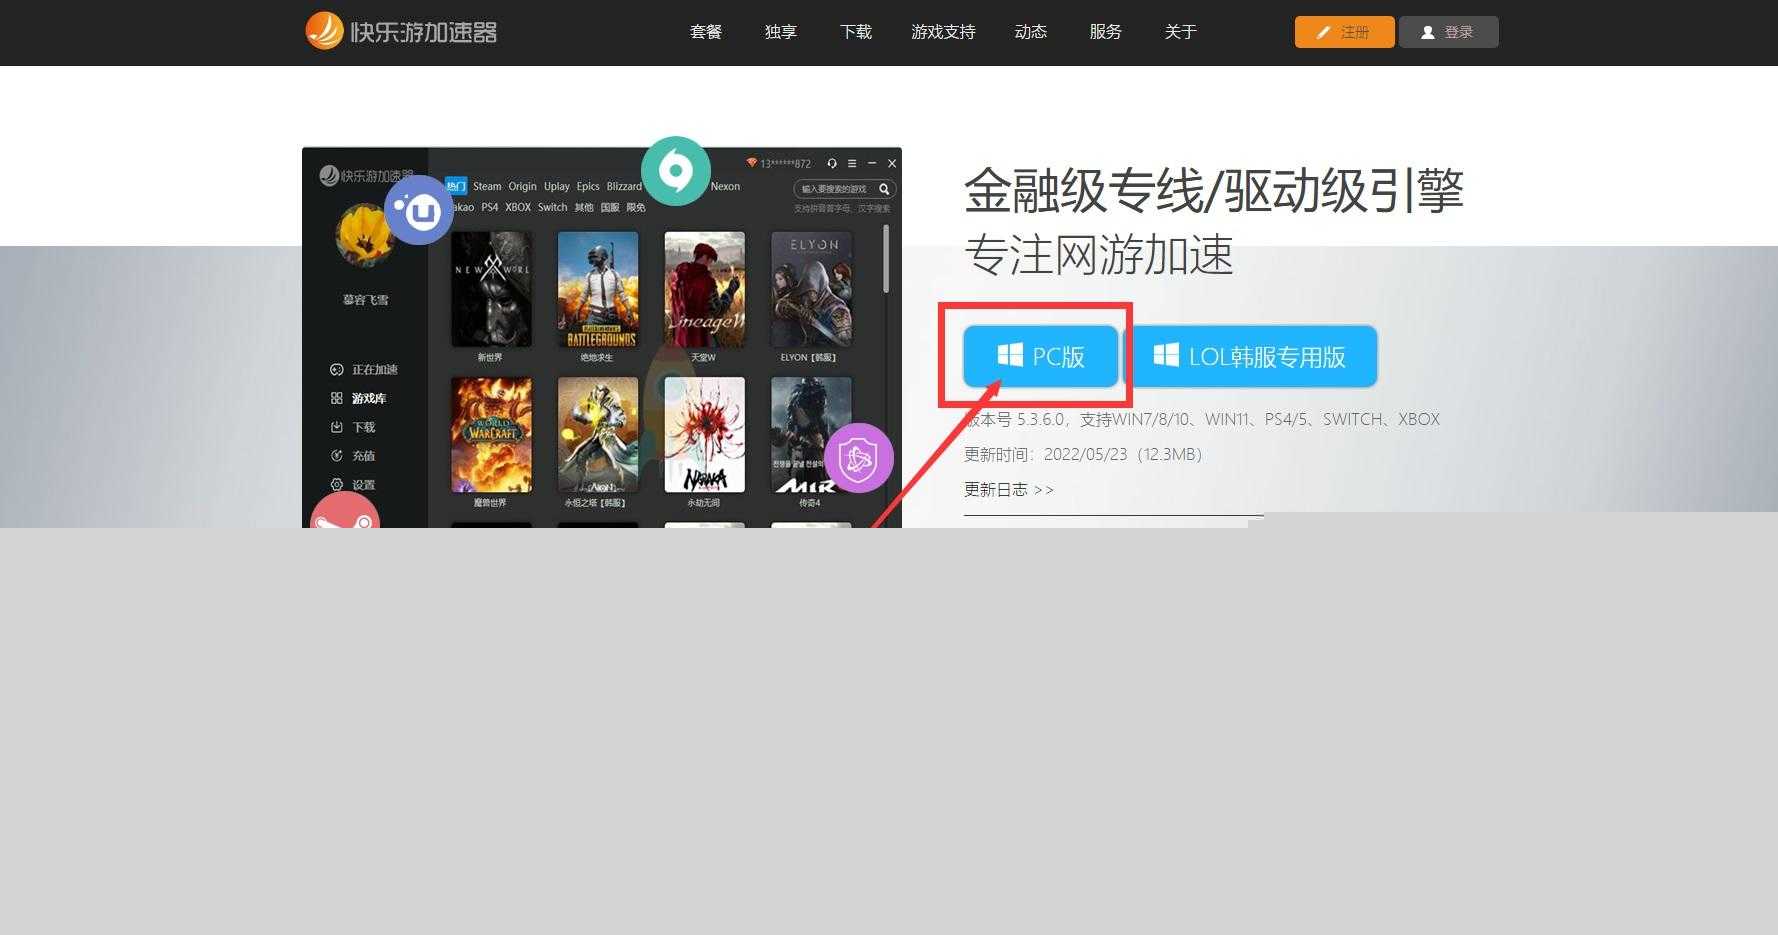
Task: Click the search magnifier icon in app
Action: tap(884, 189)
